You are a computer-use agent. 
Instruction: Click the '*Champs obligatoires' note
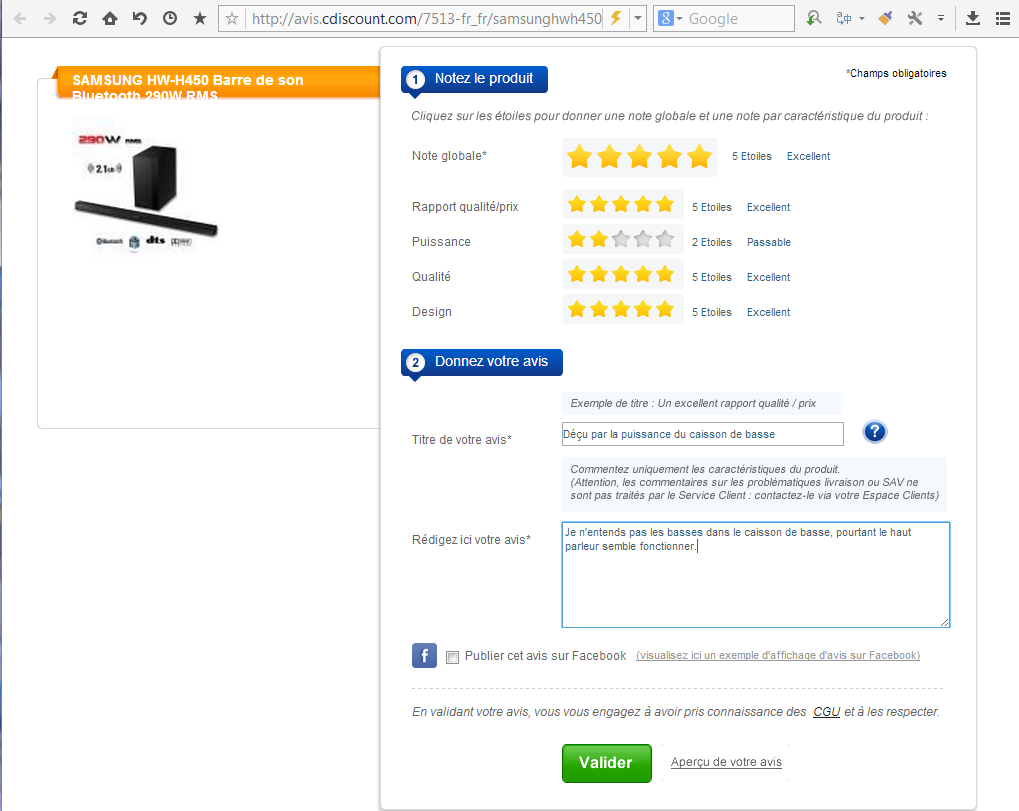point(896,73)
